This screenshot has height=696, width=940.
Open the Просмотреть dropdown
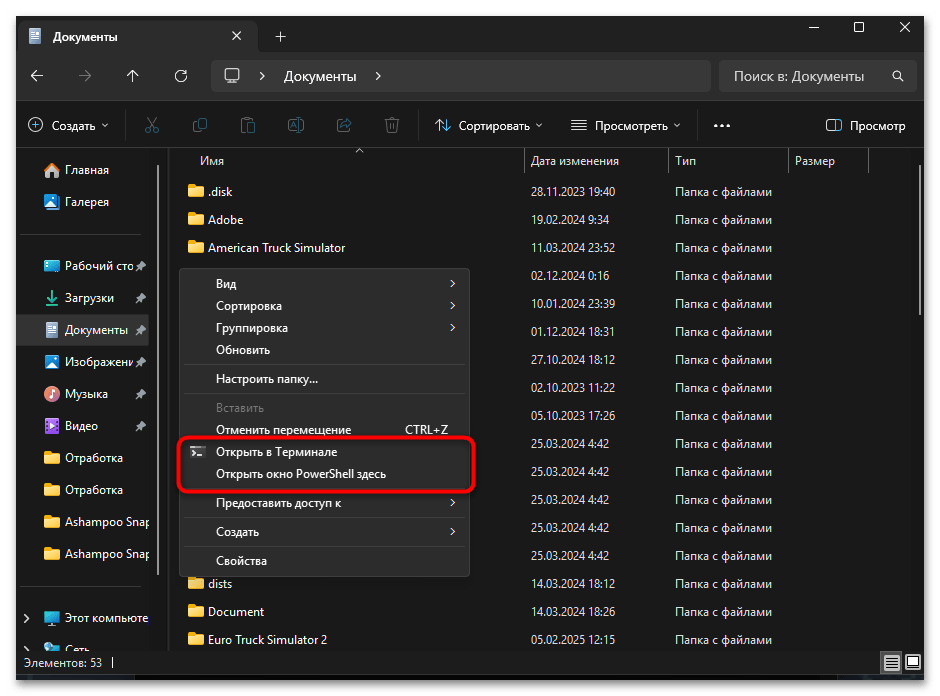click(625, 125)
